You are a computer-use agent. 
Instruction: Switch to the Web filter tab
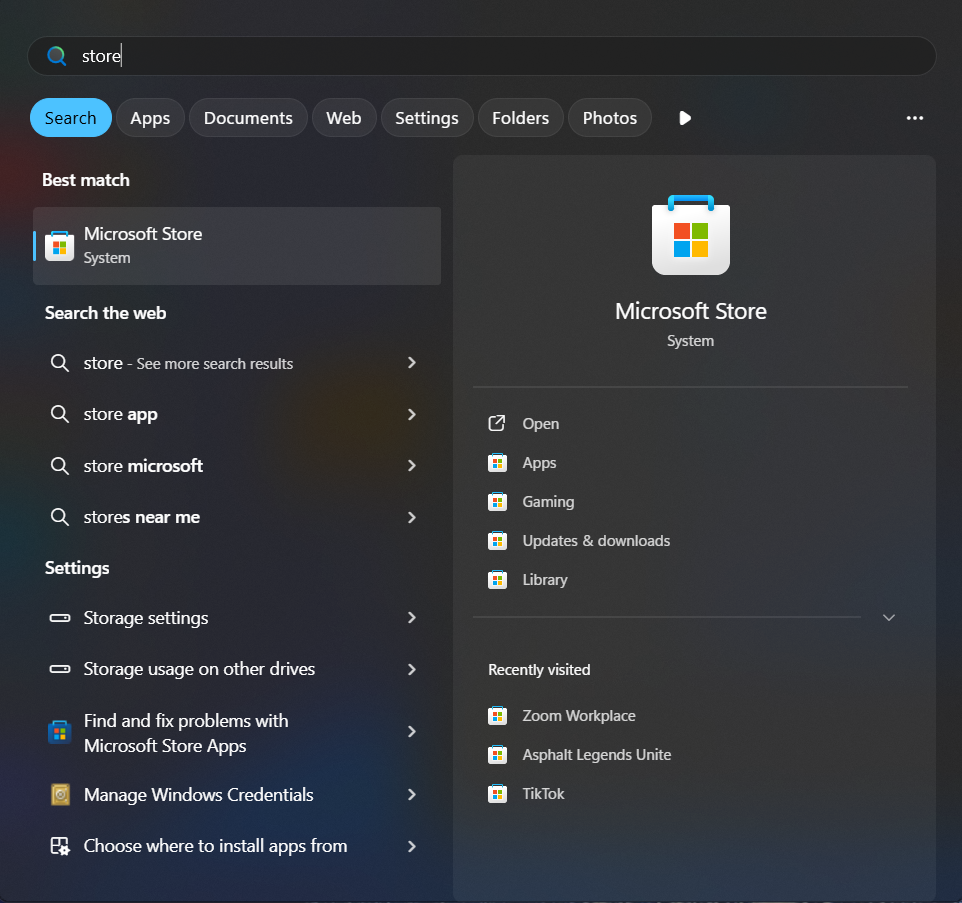pos(344,118)
